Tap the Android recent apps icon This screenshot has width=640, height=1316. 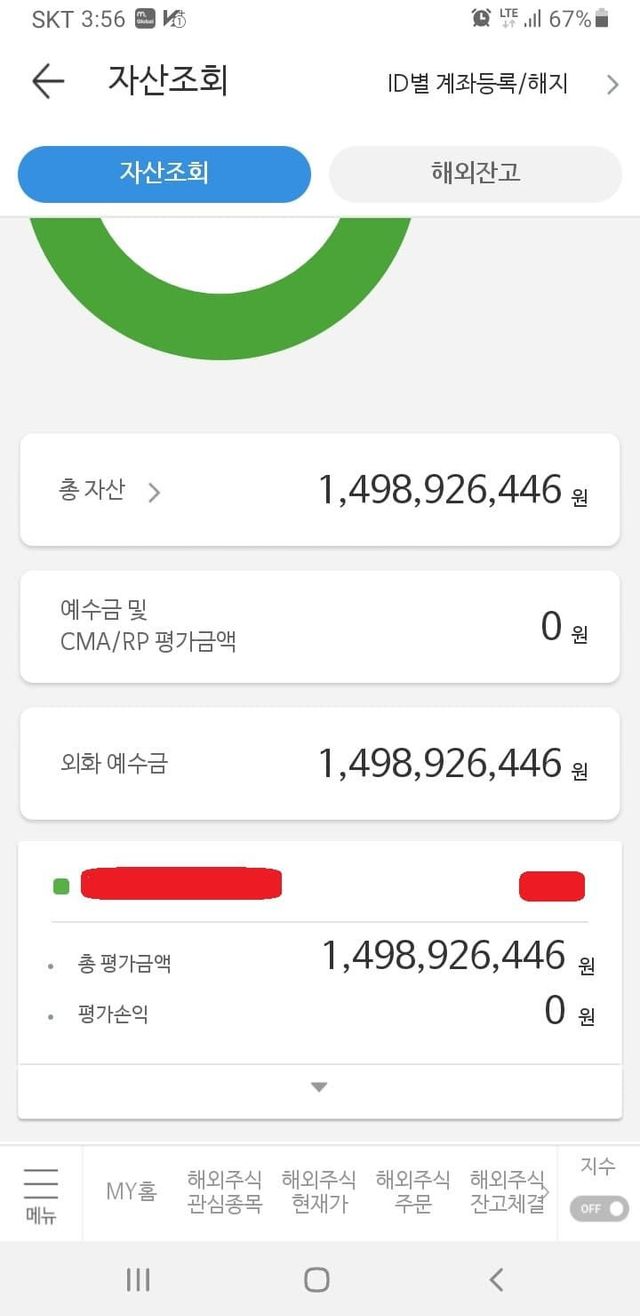138,1279
